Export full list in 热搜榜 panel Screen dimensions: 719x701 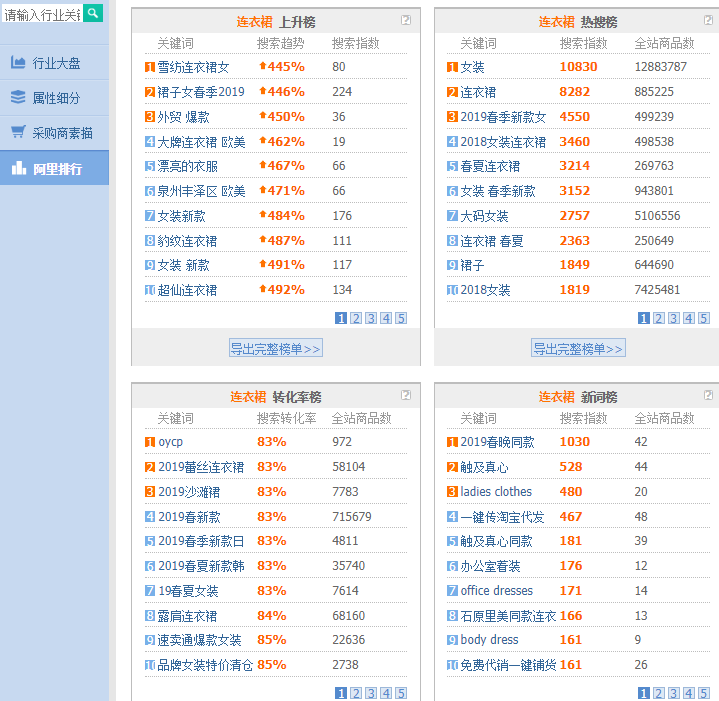point(578,348)
